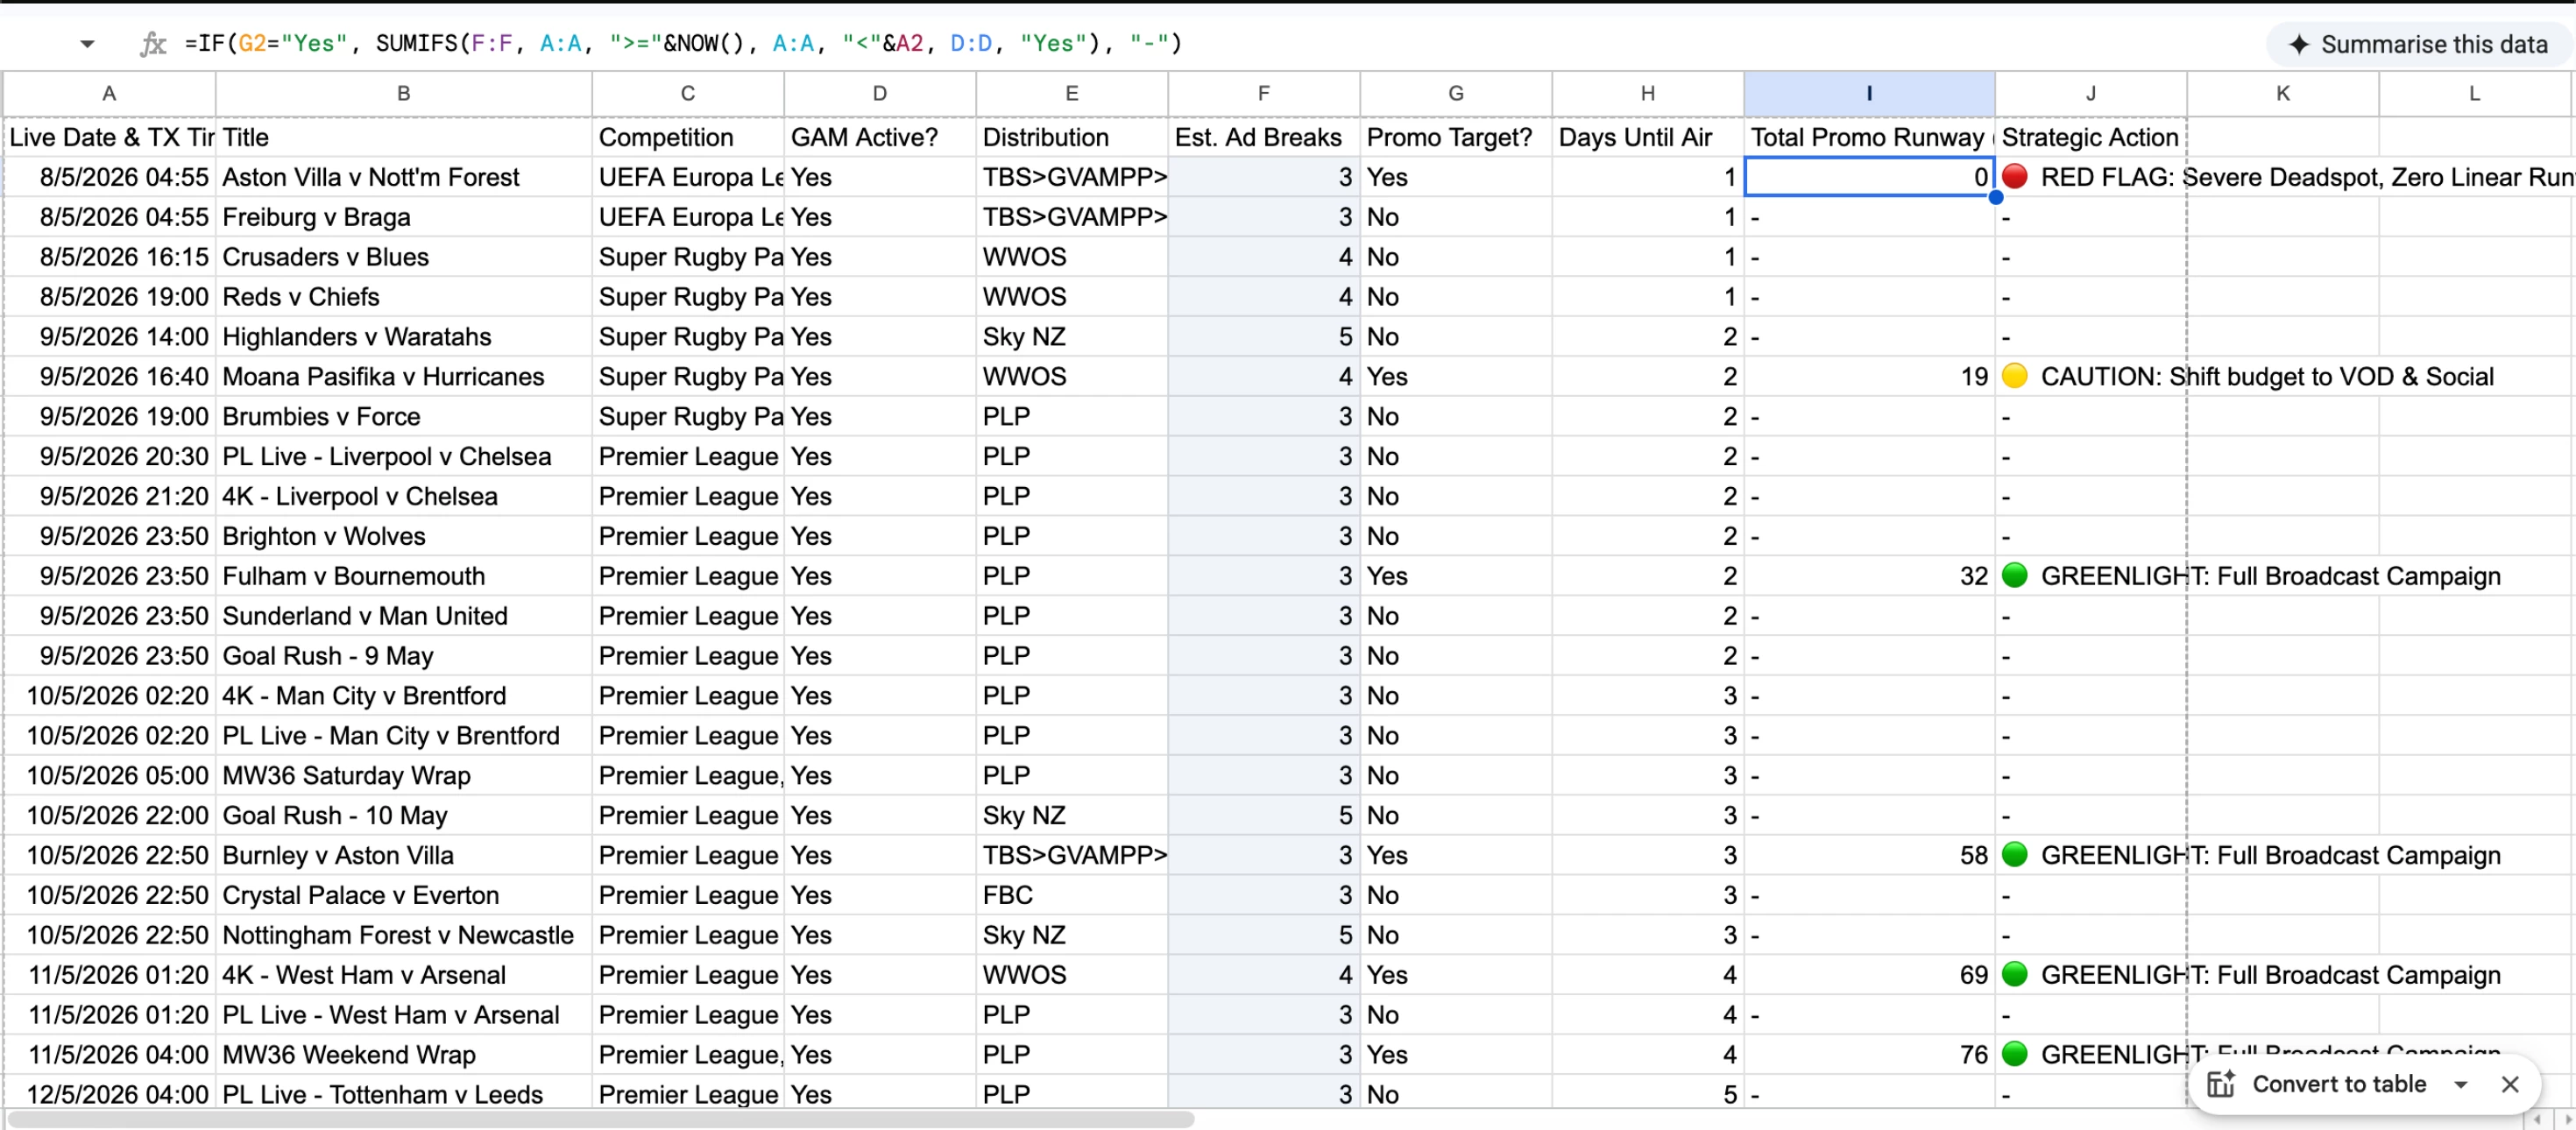
Task: Click the horizontal scrollbar thumb
Action: [x=600, y=1120]
